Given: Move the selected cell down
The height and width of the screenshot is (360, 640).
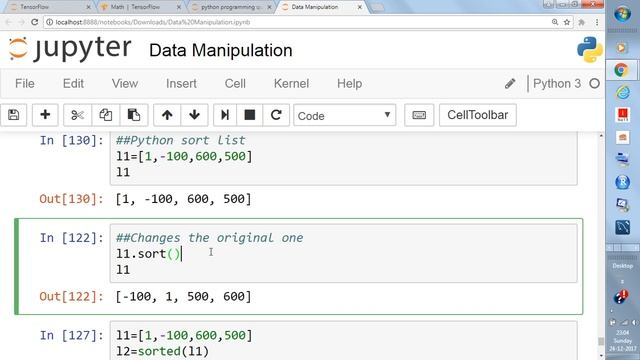Looking at the screenshot, I should (x=194, y=115).
